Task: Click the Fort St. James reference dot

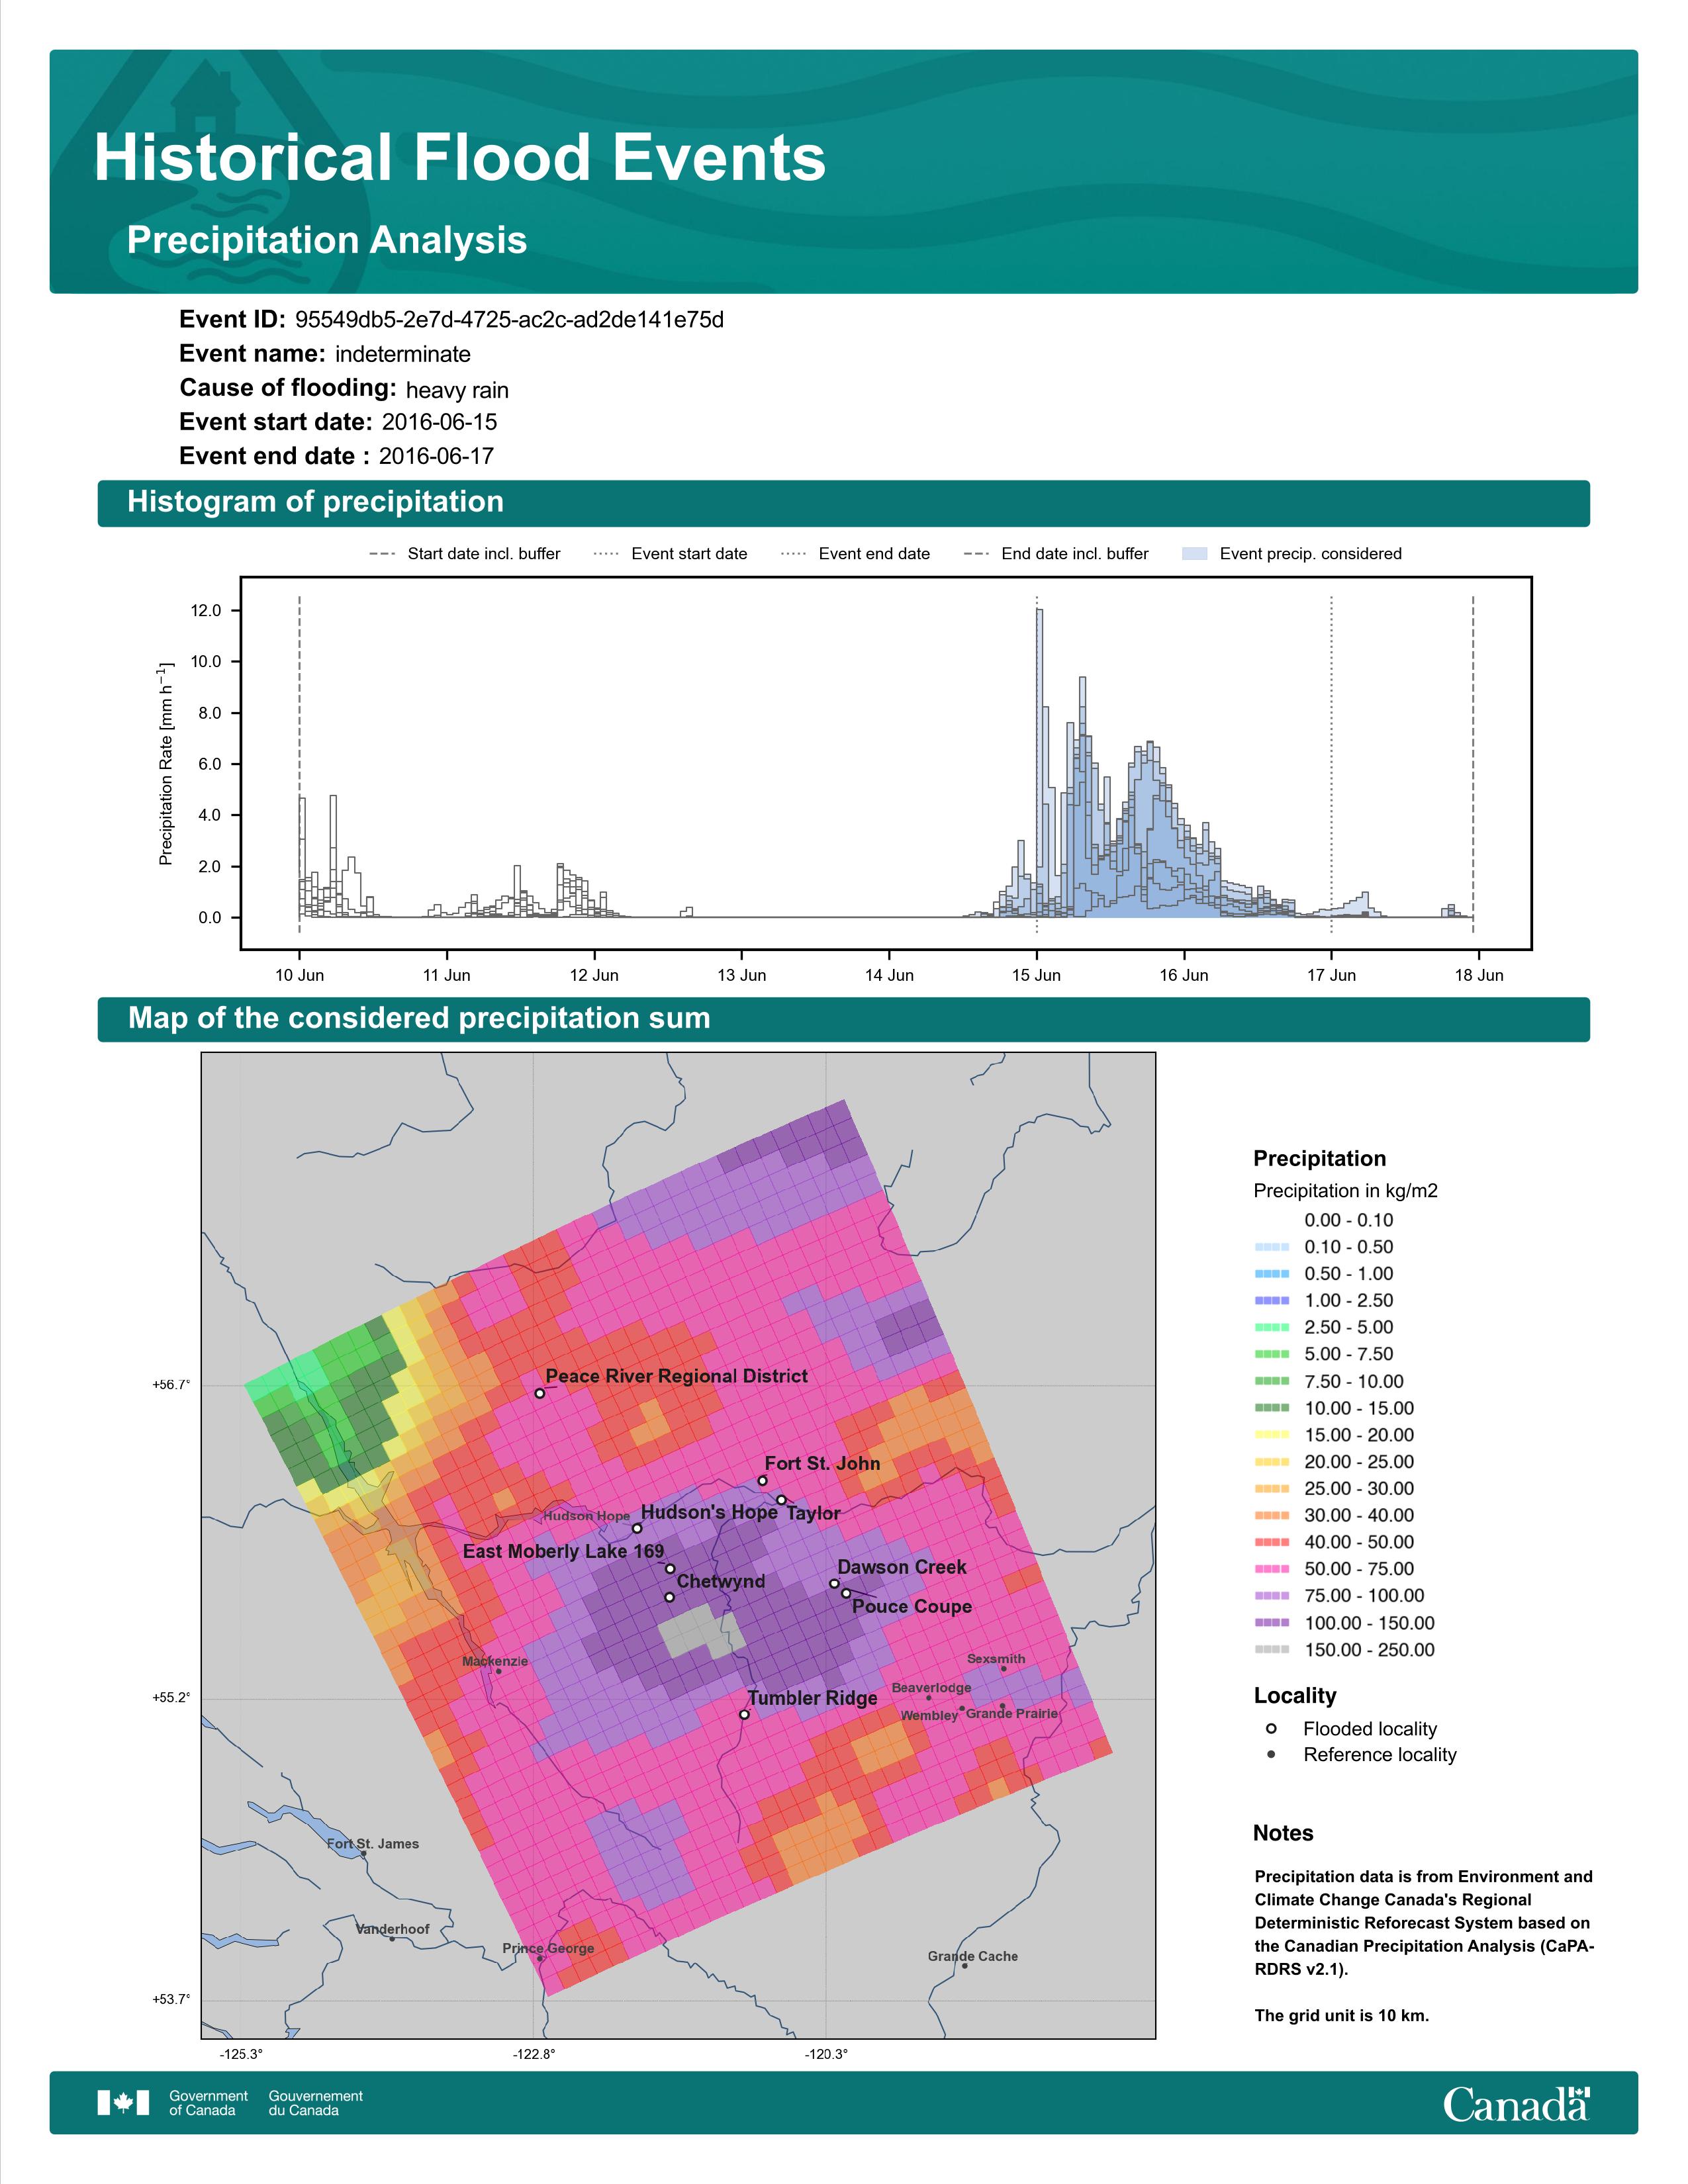Action: point(364,1853)
